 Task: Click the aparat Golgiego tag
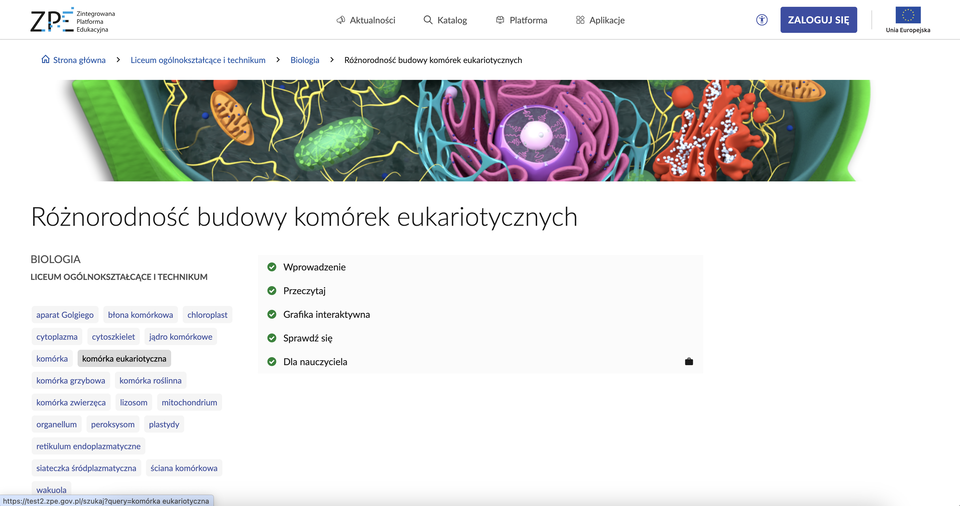65,314
